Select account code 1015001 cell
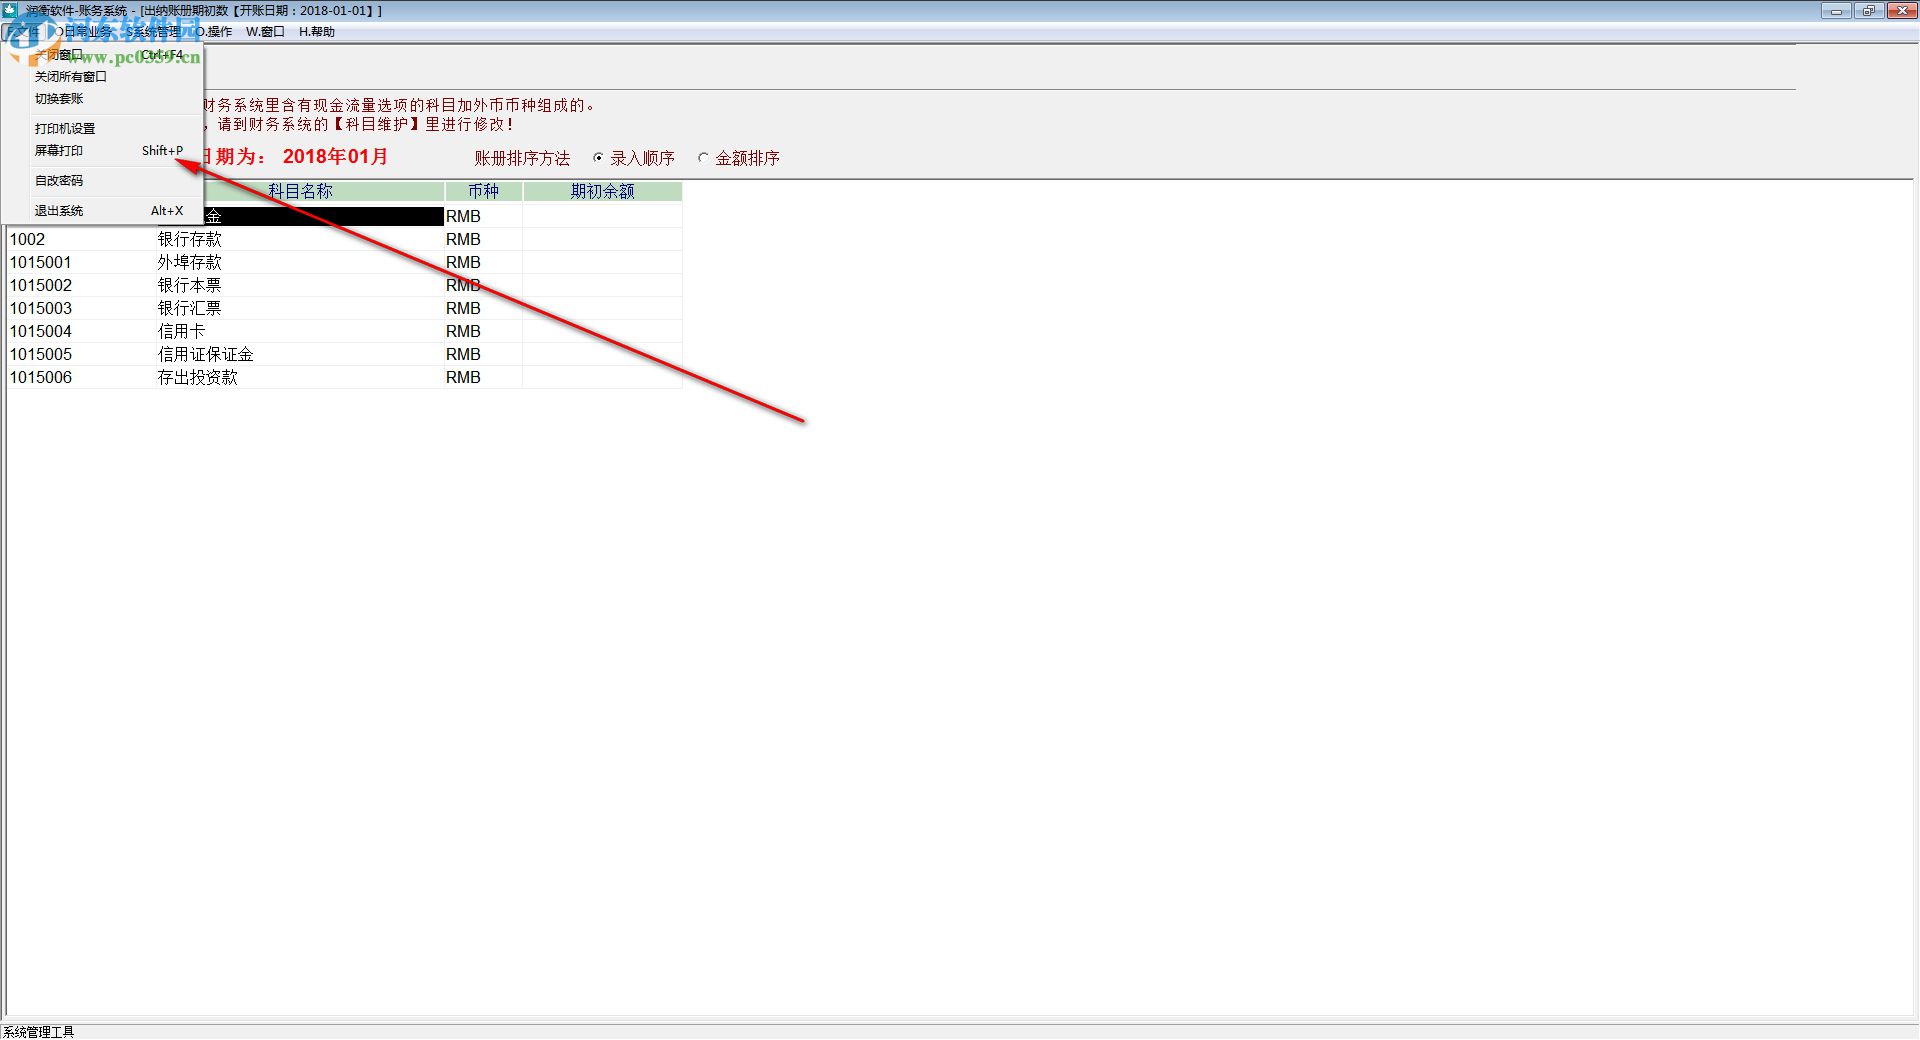 click(x=81, y=262)
